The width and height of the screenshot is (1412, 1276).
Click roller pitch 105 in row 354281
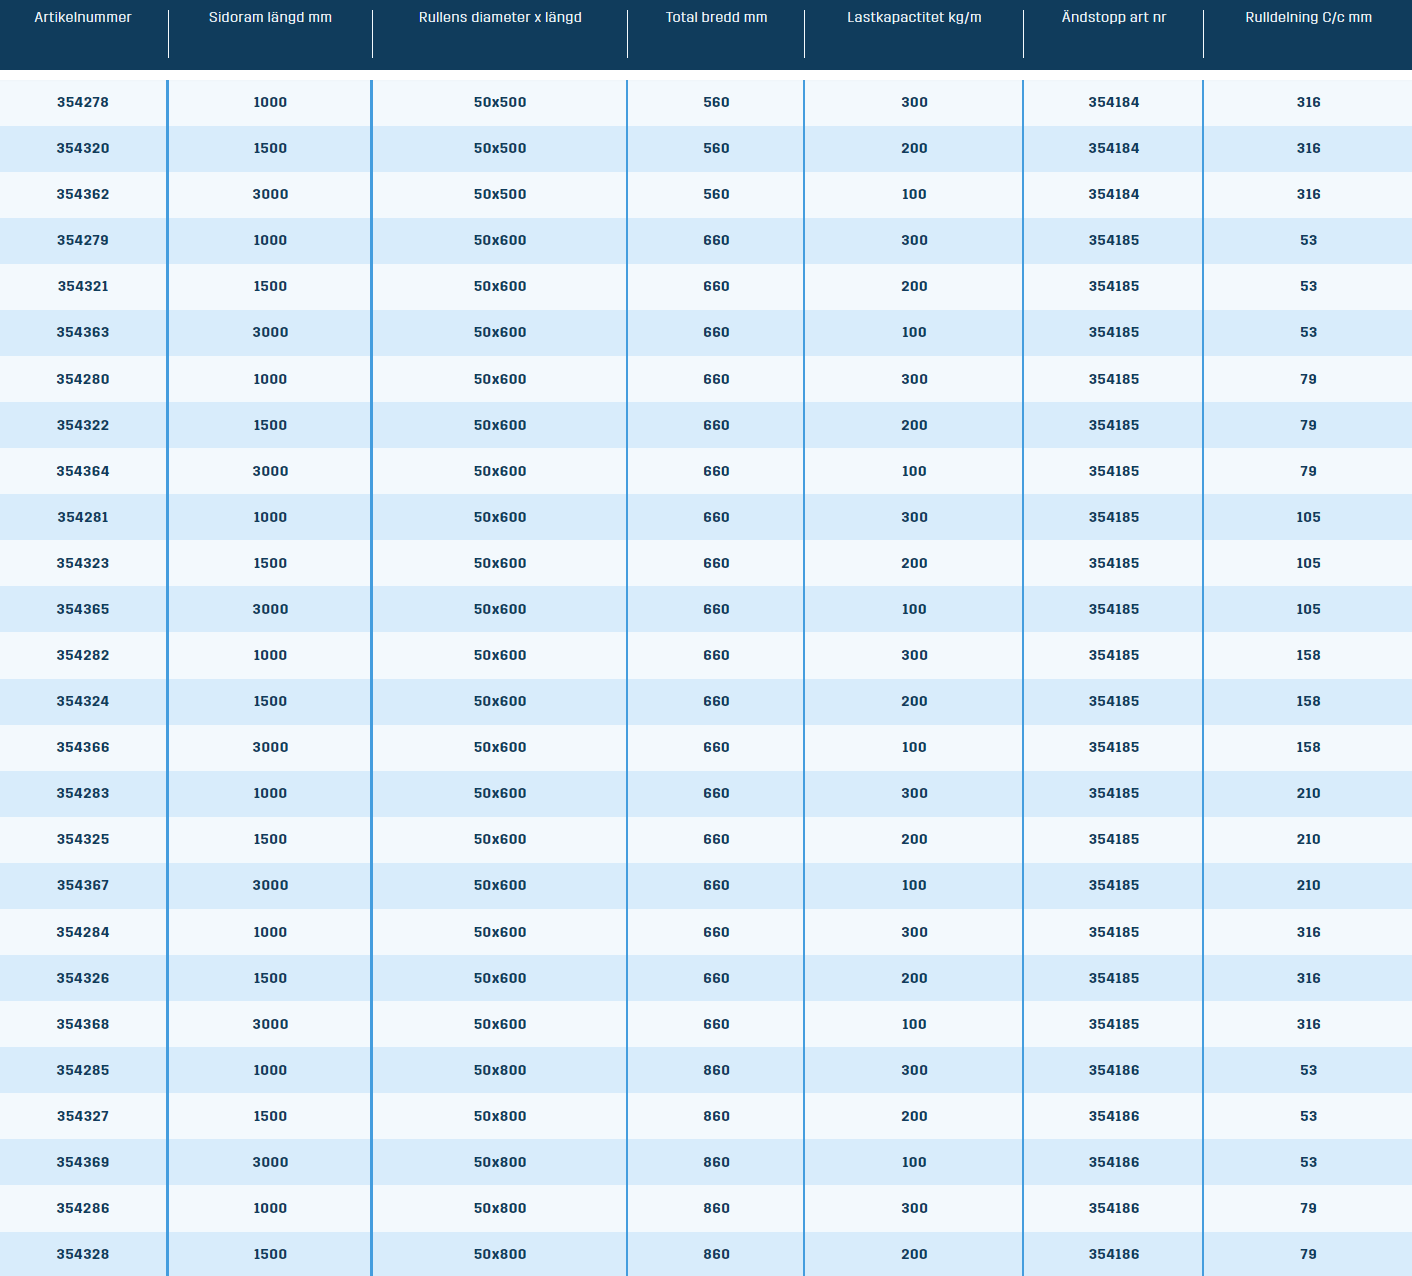(1308, 517)
